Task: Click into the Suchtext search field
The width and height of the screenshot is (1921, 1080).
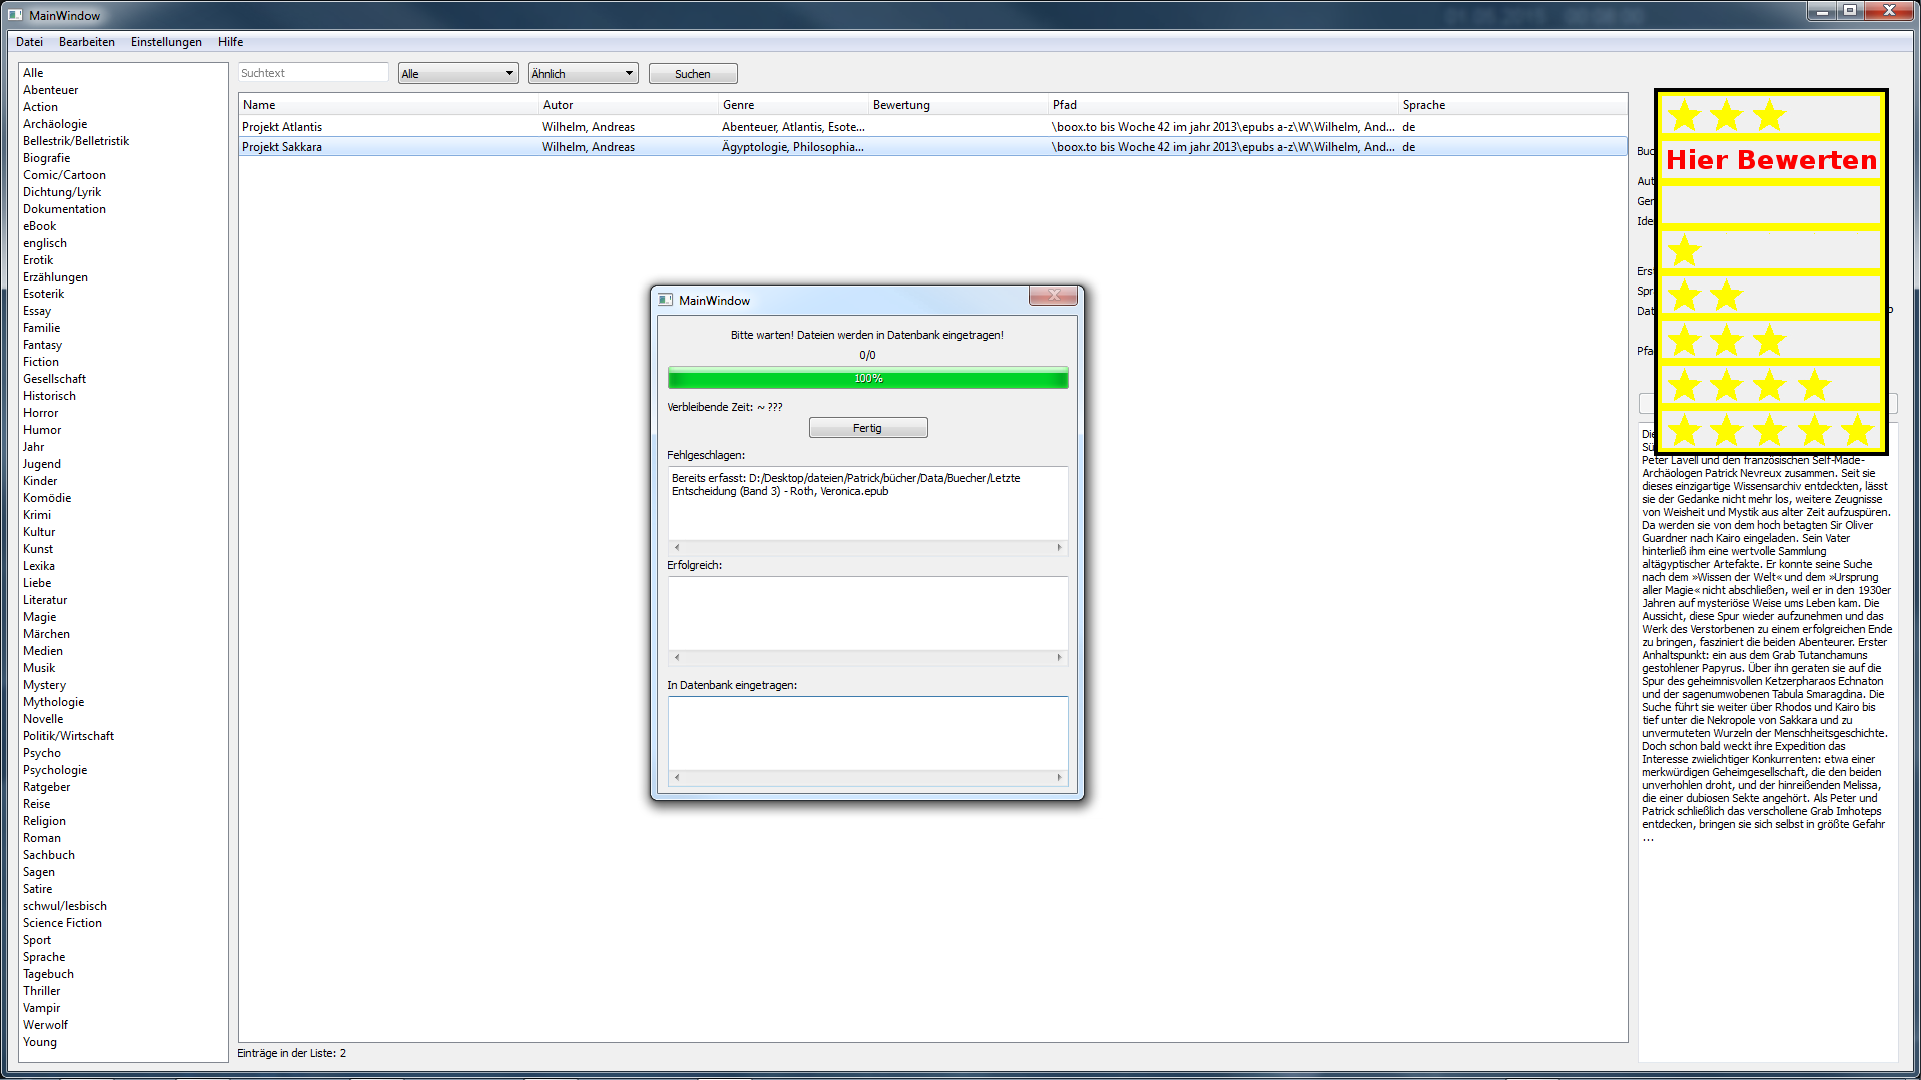Action: coord(312,73)
